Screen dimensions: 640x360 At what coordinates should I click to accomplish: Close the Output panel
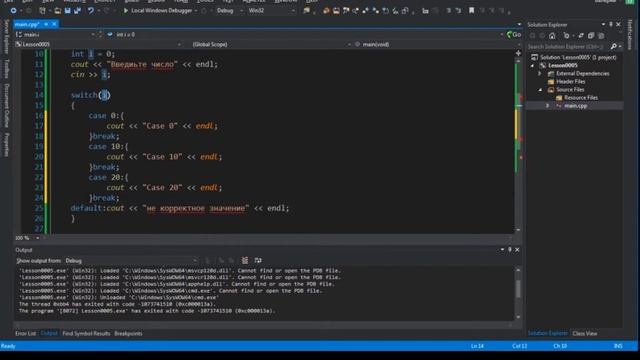517,250
